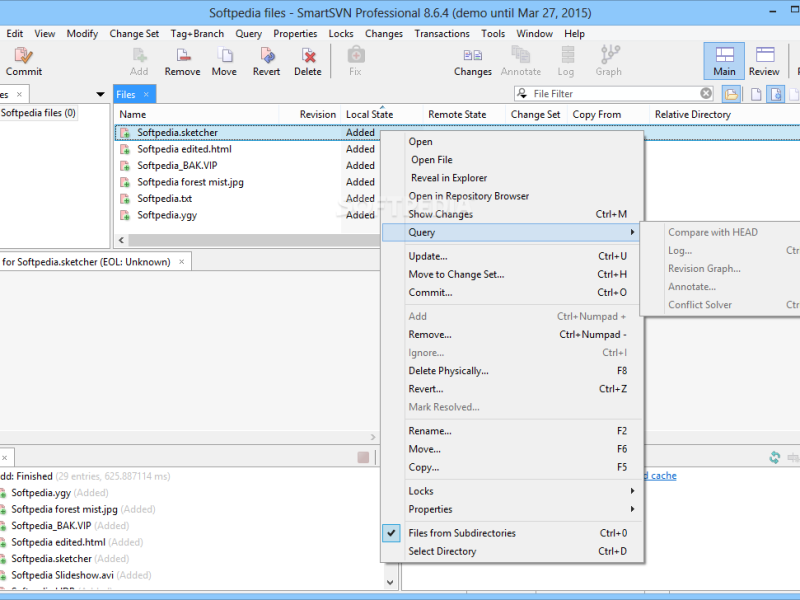This screenshot has height=600, width=800.
Task: Choose Conflict Solver in the Query submenu
Action: [x=720, y=305]
